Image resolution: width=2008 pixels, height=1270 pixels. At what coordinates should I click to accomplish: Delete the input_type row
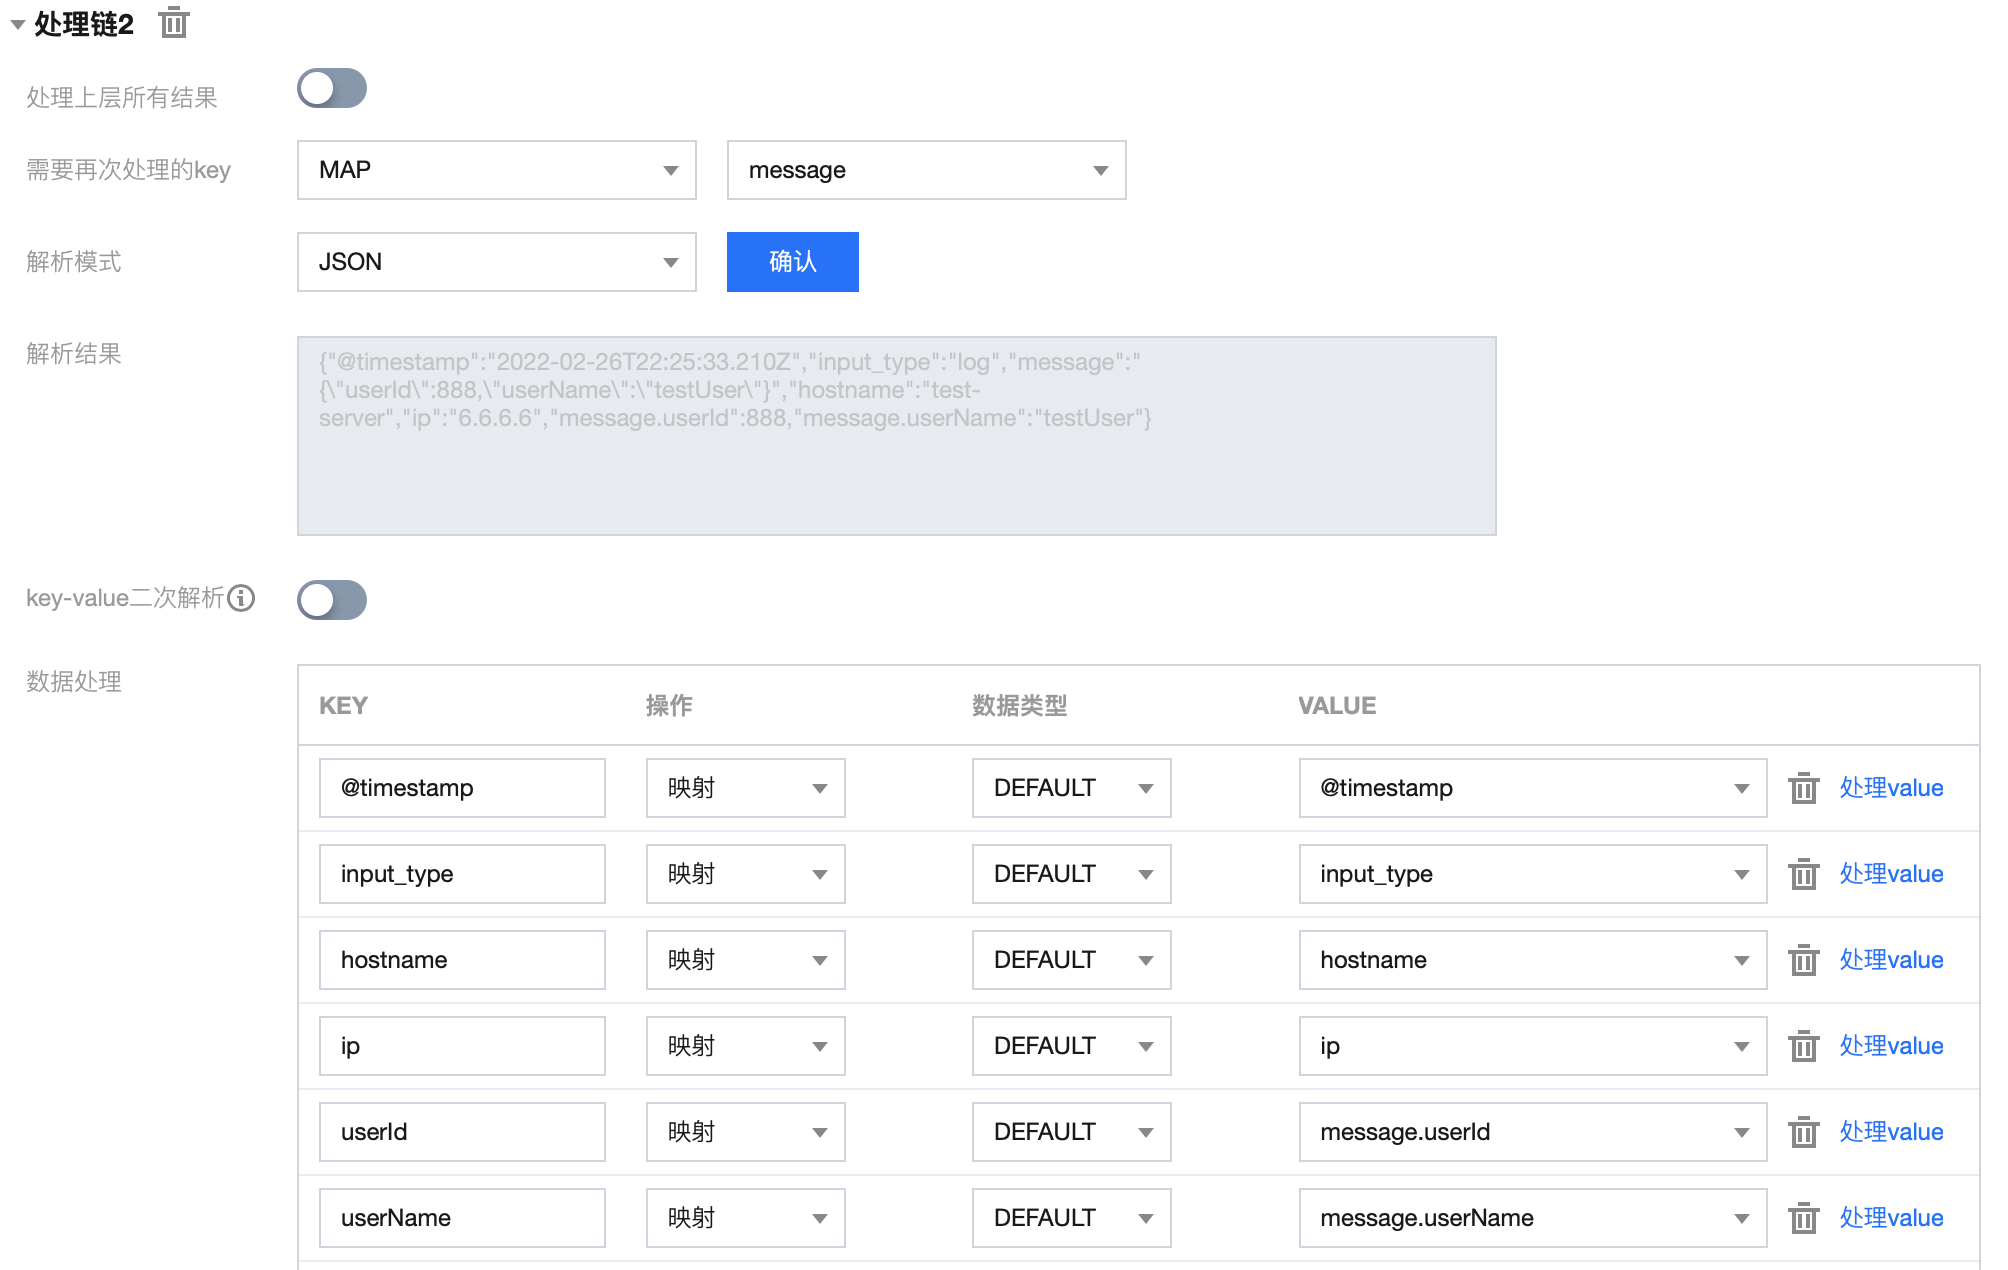click(x=1803, y=874)
